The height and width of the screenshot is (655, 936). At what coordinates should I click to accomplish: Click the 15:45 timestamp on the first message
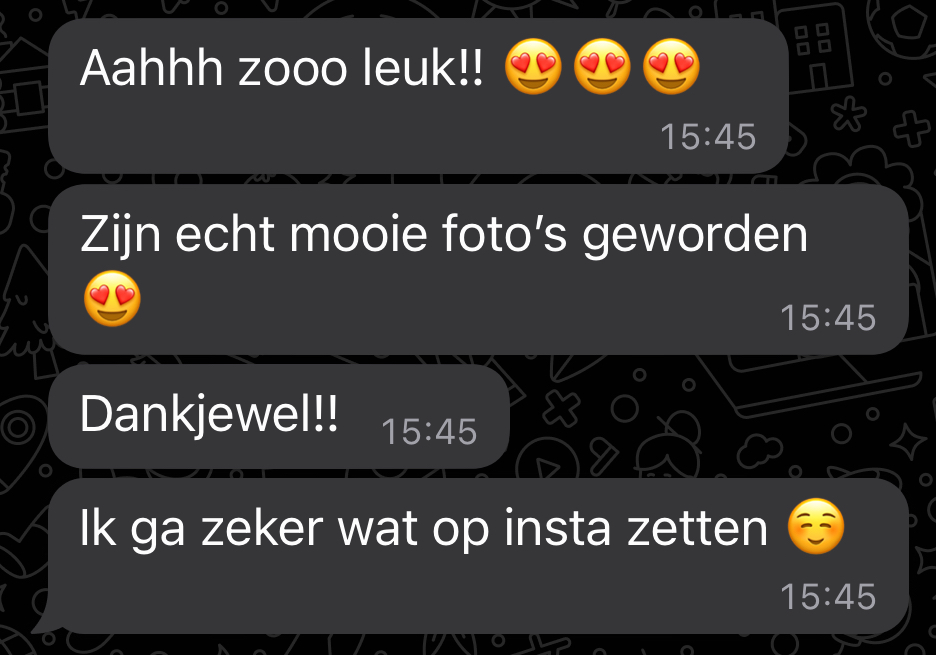click(x=709, y=137)
